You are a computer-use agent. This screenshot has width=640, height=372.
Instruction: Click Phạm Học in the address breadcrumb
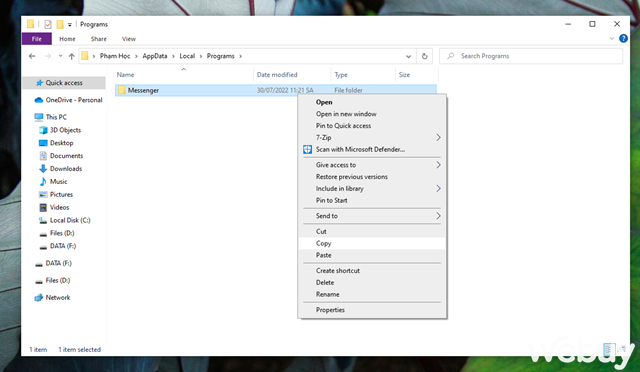click(115, 56)
